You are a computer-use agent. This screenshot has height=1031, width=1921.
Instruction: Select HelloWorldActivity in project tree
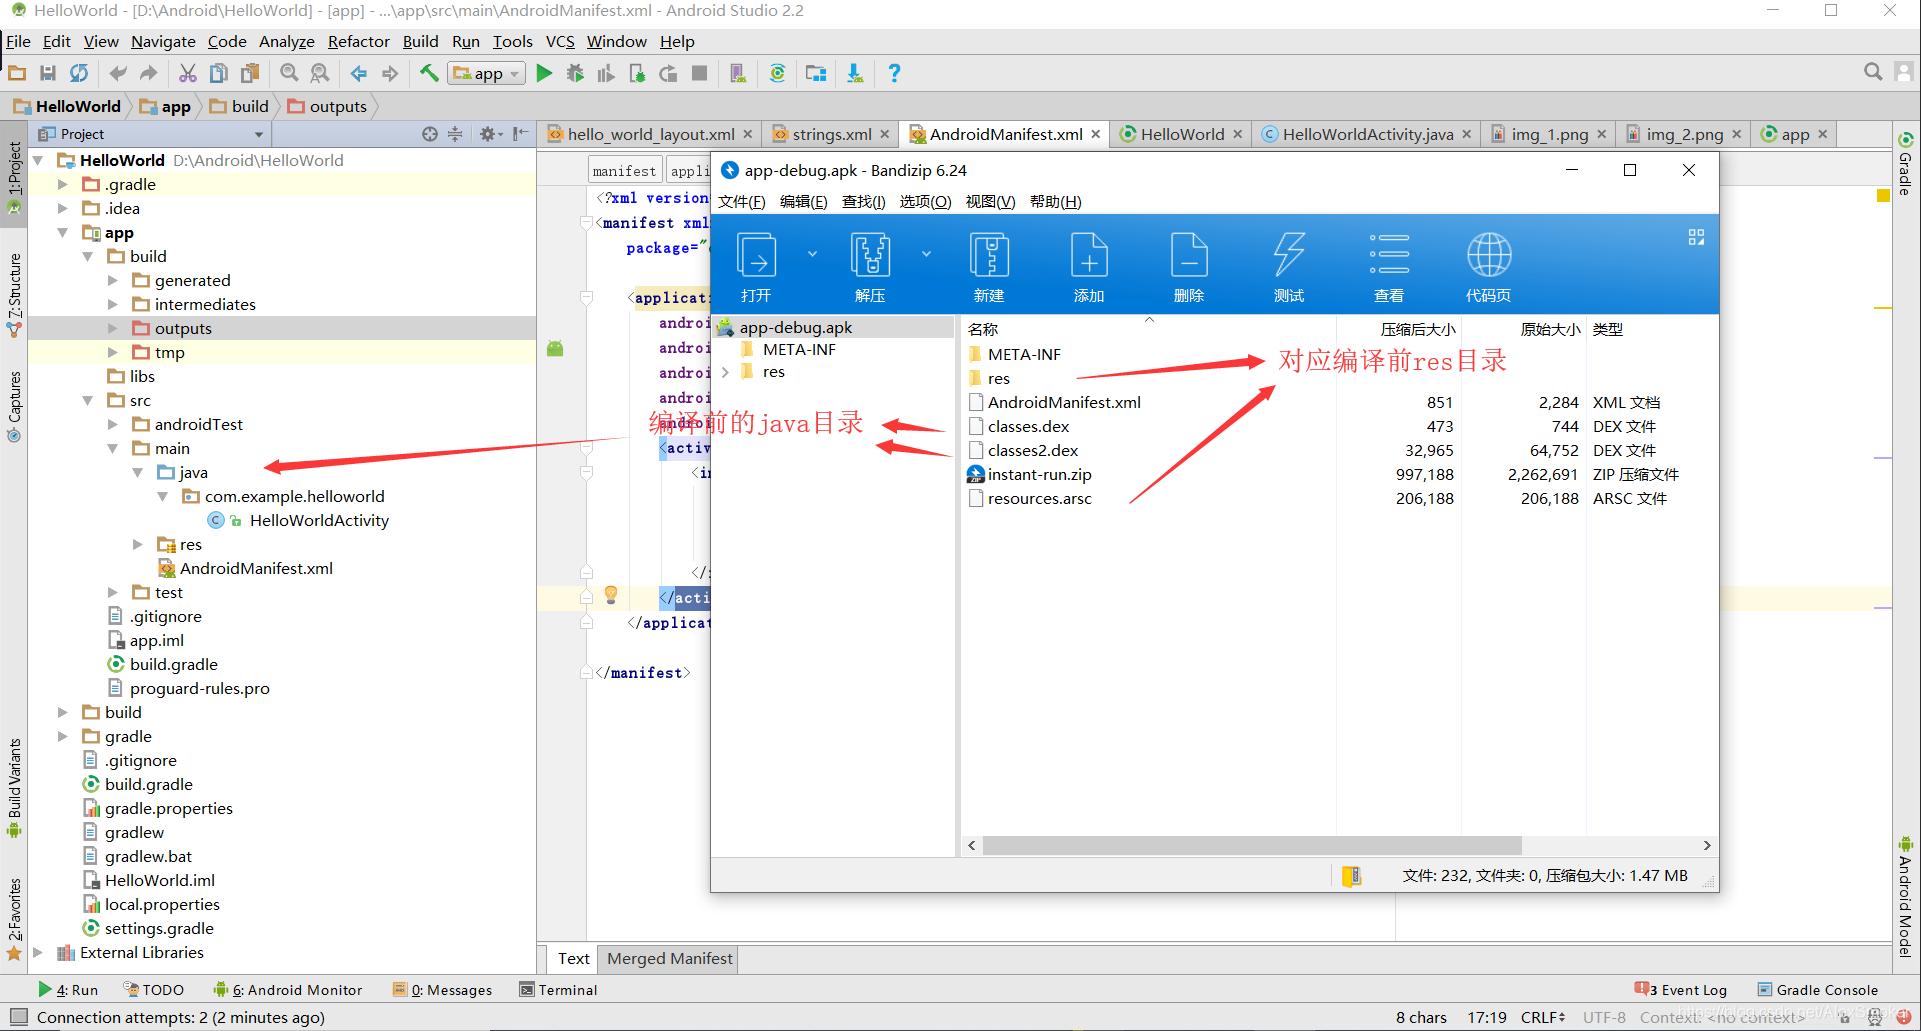[319, 520]
